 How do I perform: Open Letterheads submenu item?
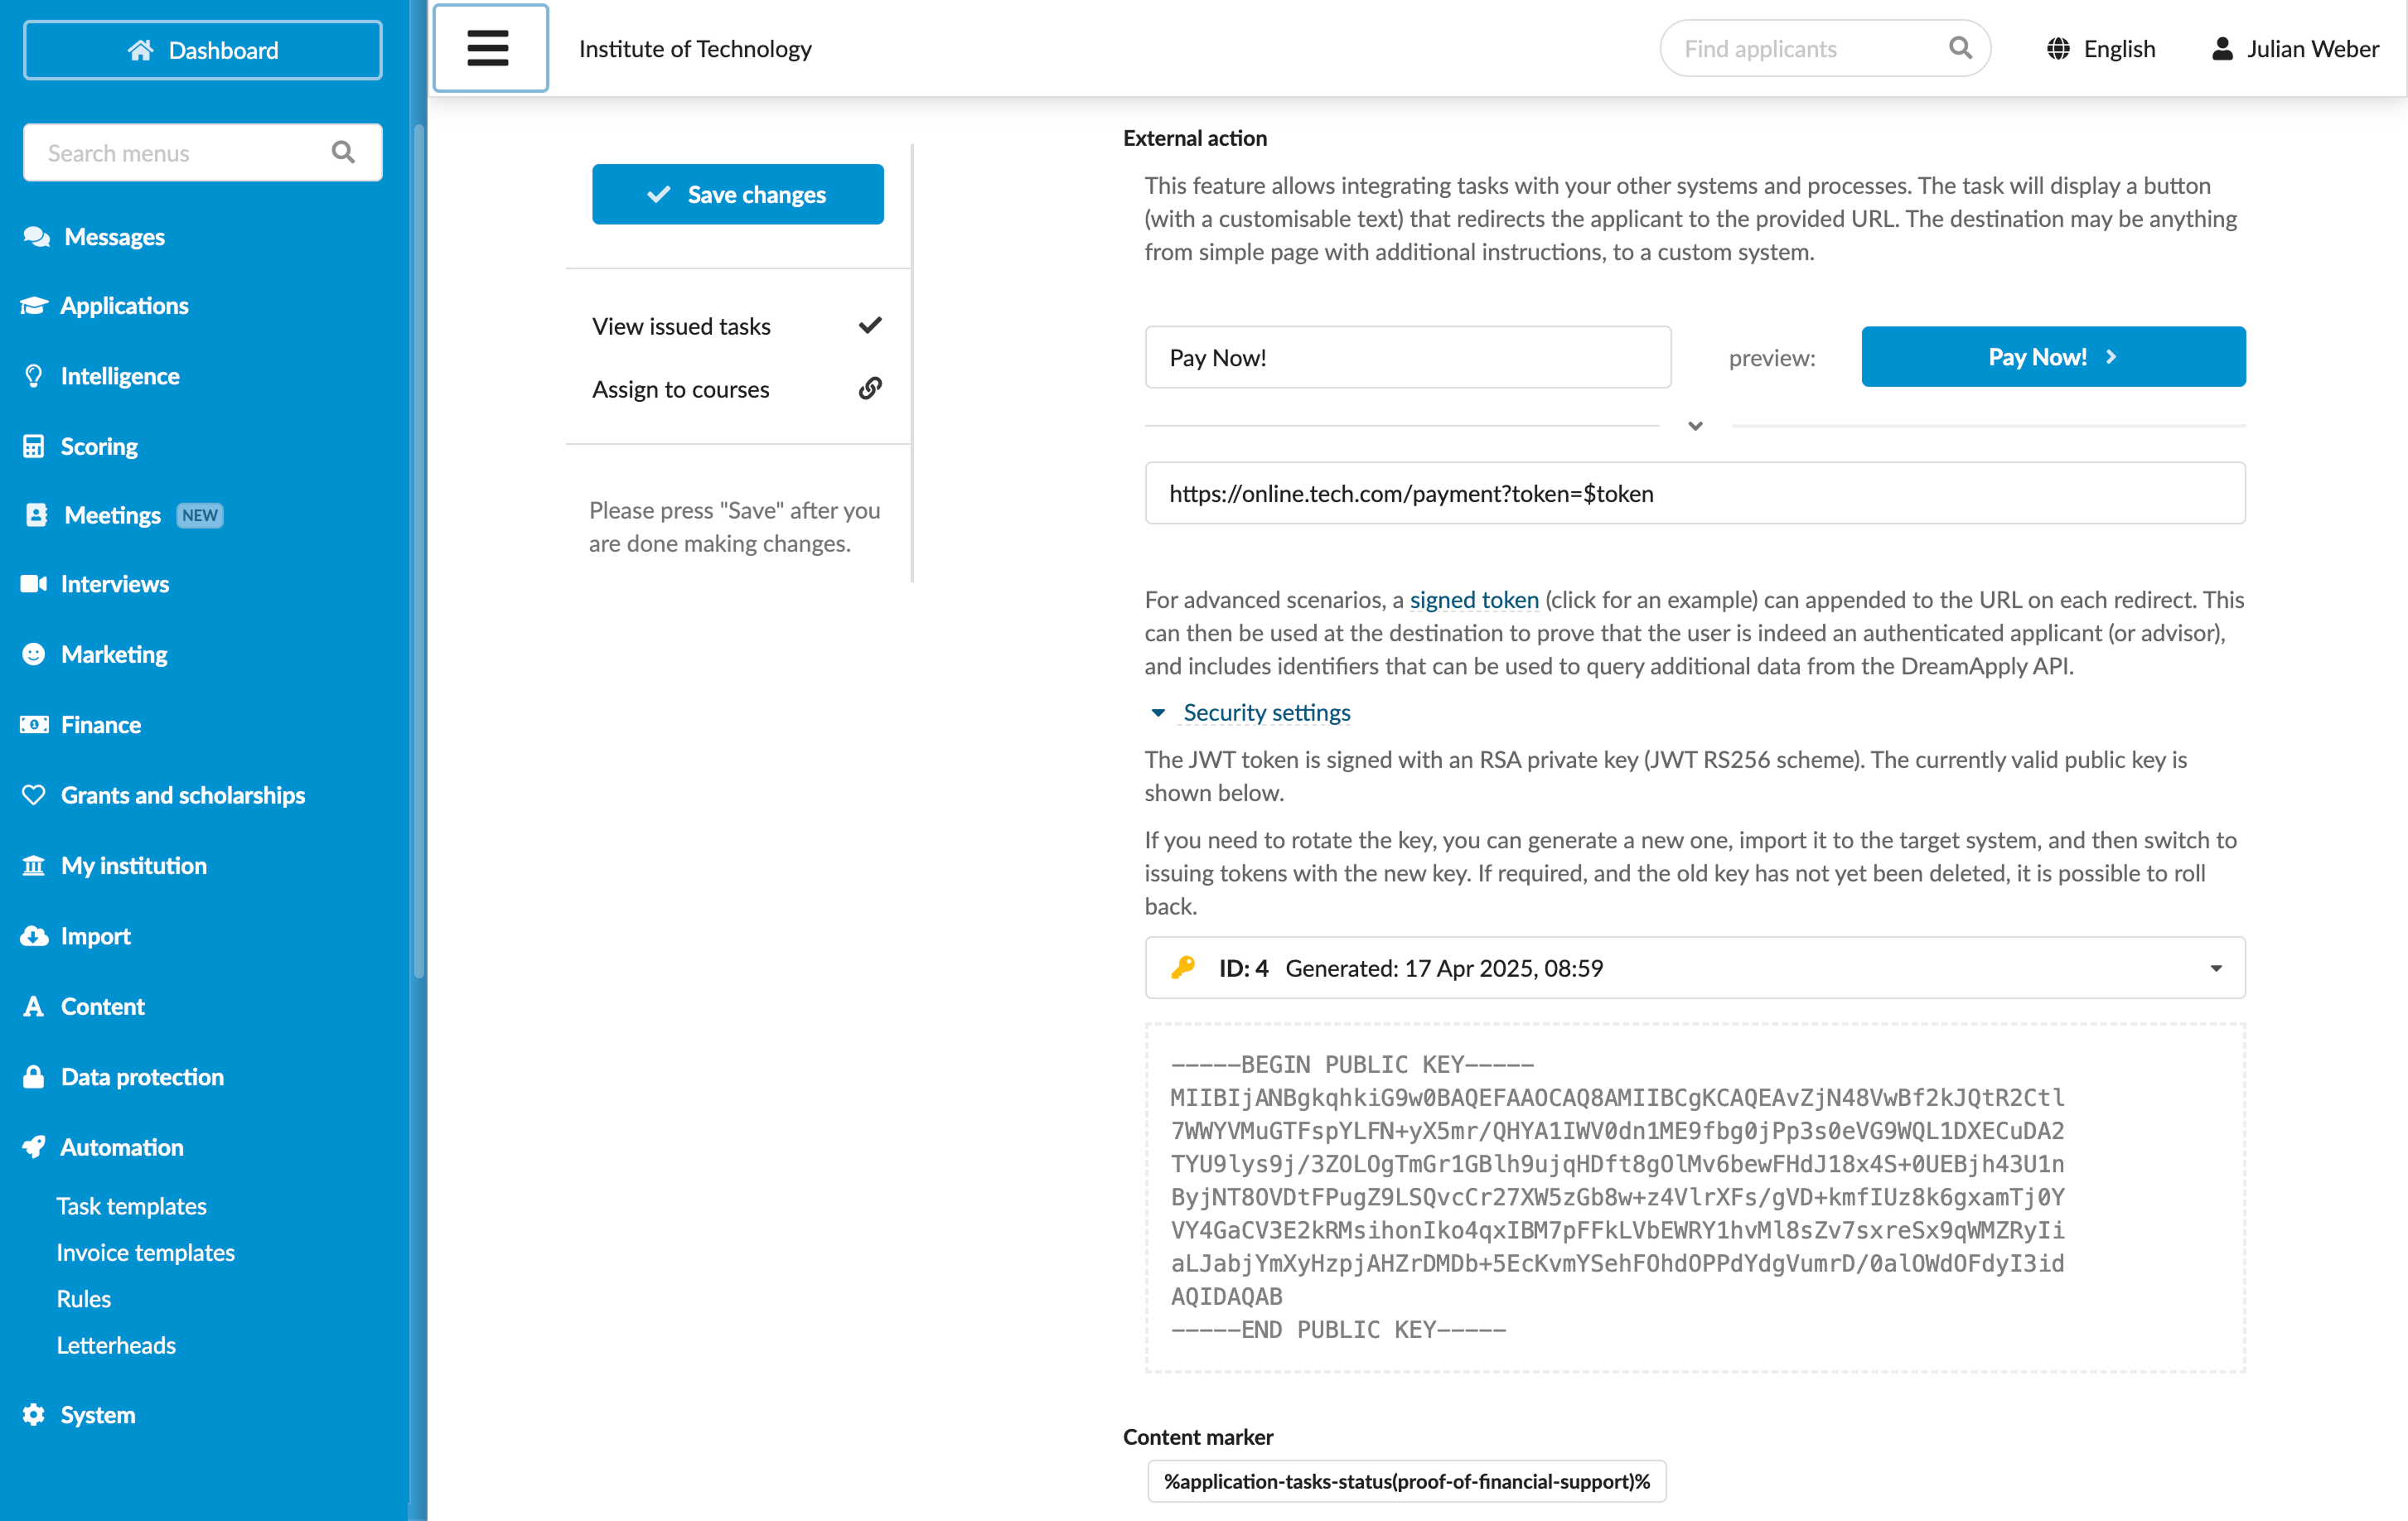point(116,1345)
